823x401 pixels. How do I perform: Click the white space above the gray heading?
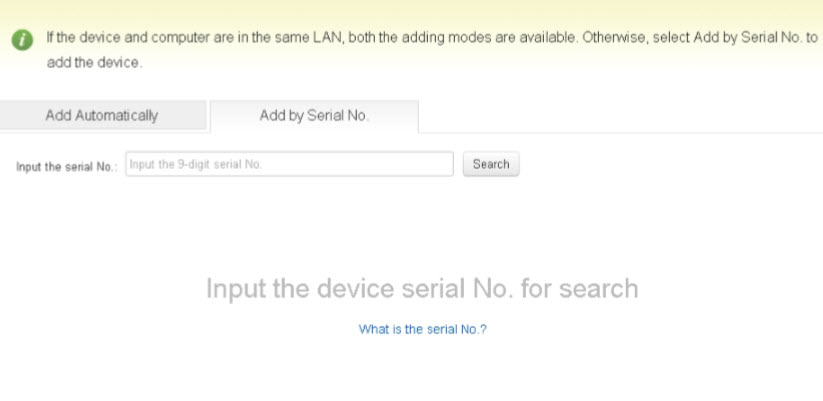click(421, 230)
